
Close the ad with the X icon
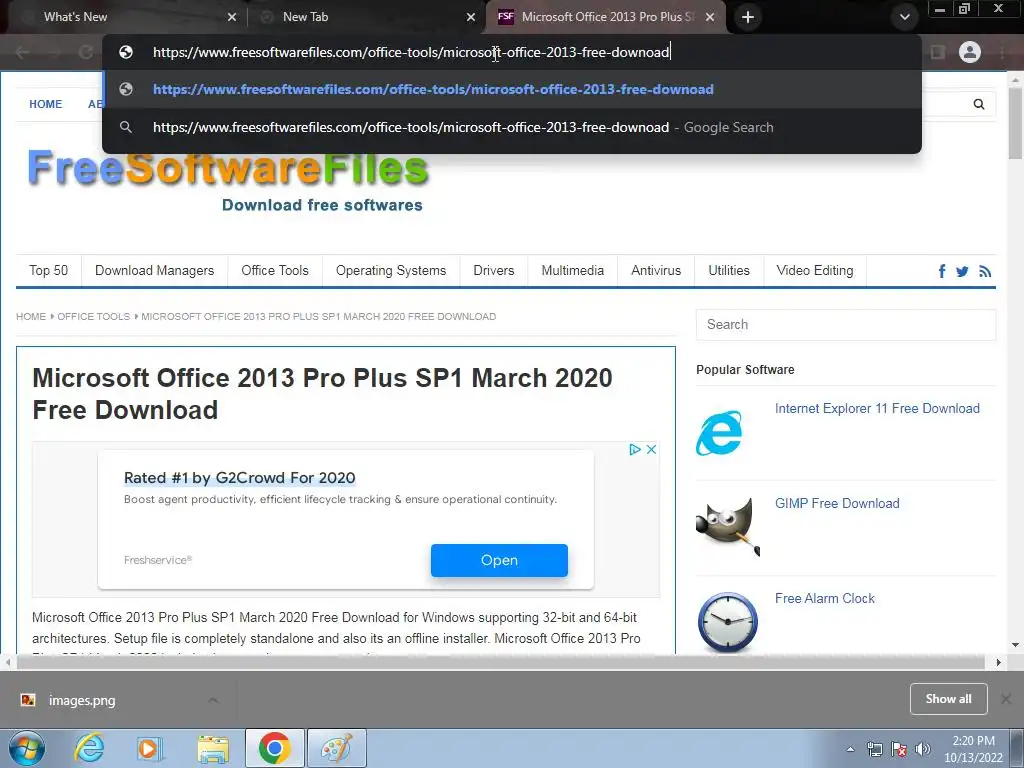651,449
